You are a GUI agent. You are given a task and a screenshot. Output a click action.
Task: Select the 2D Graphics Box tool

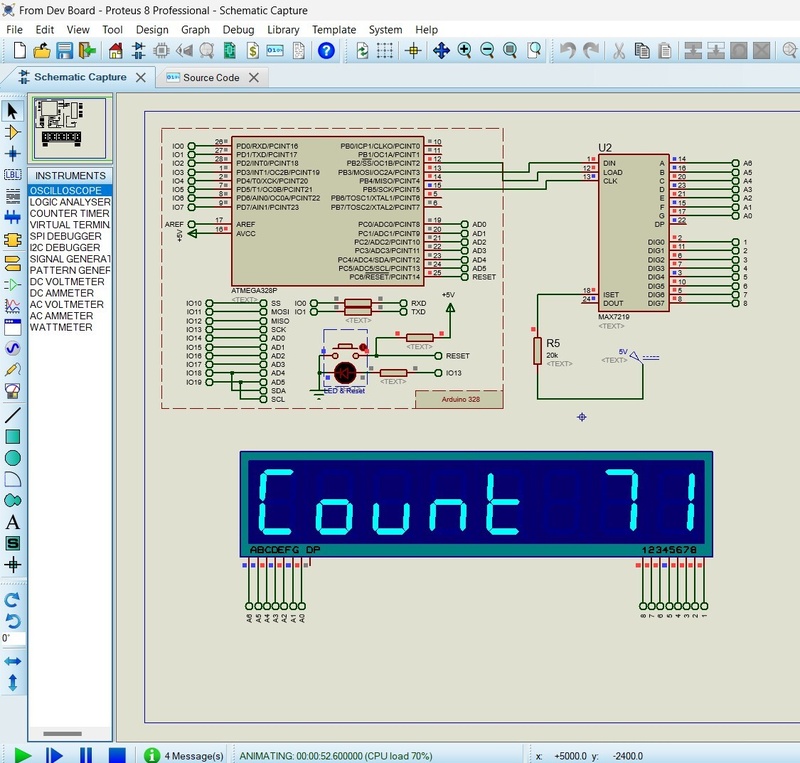coord(13,436)
